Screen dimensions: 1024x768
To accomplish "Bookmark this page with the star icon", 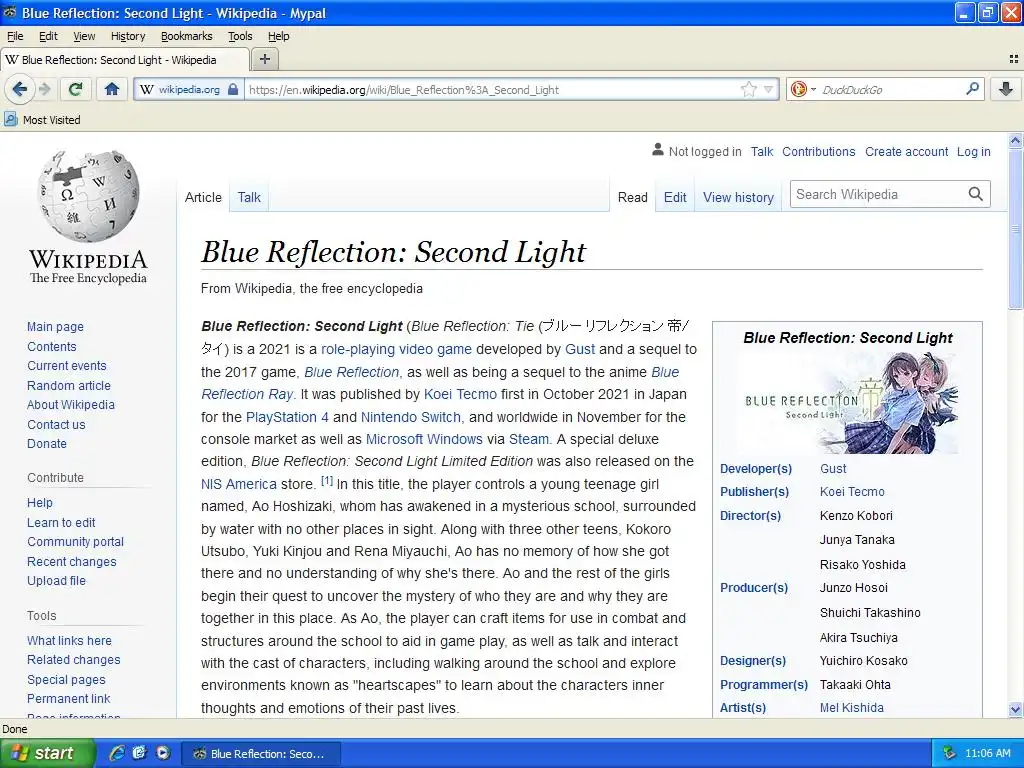I will [749, 89].
